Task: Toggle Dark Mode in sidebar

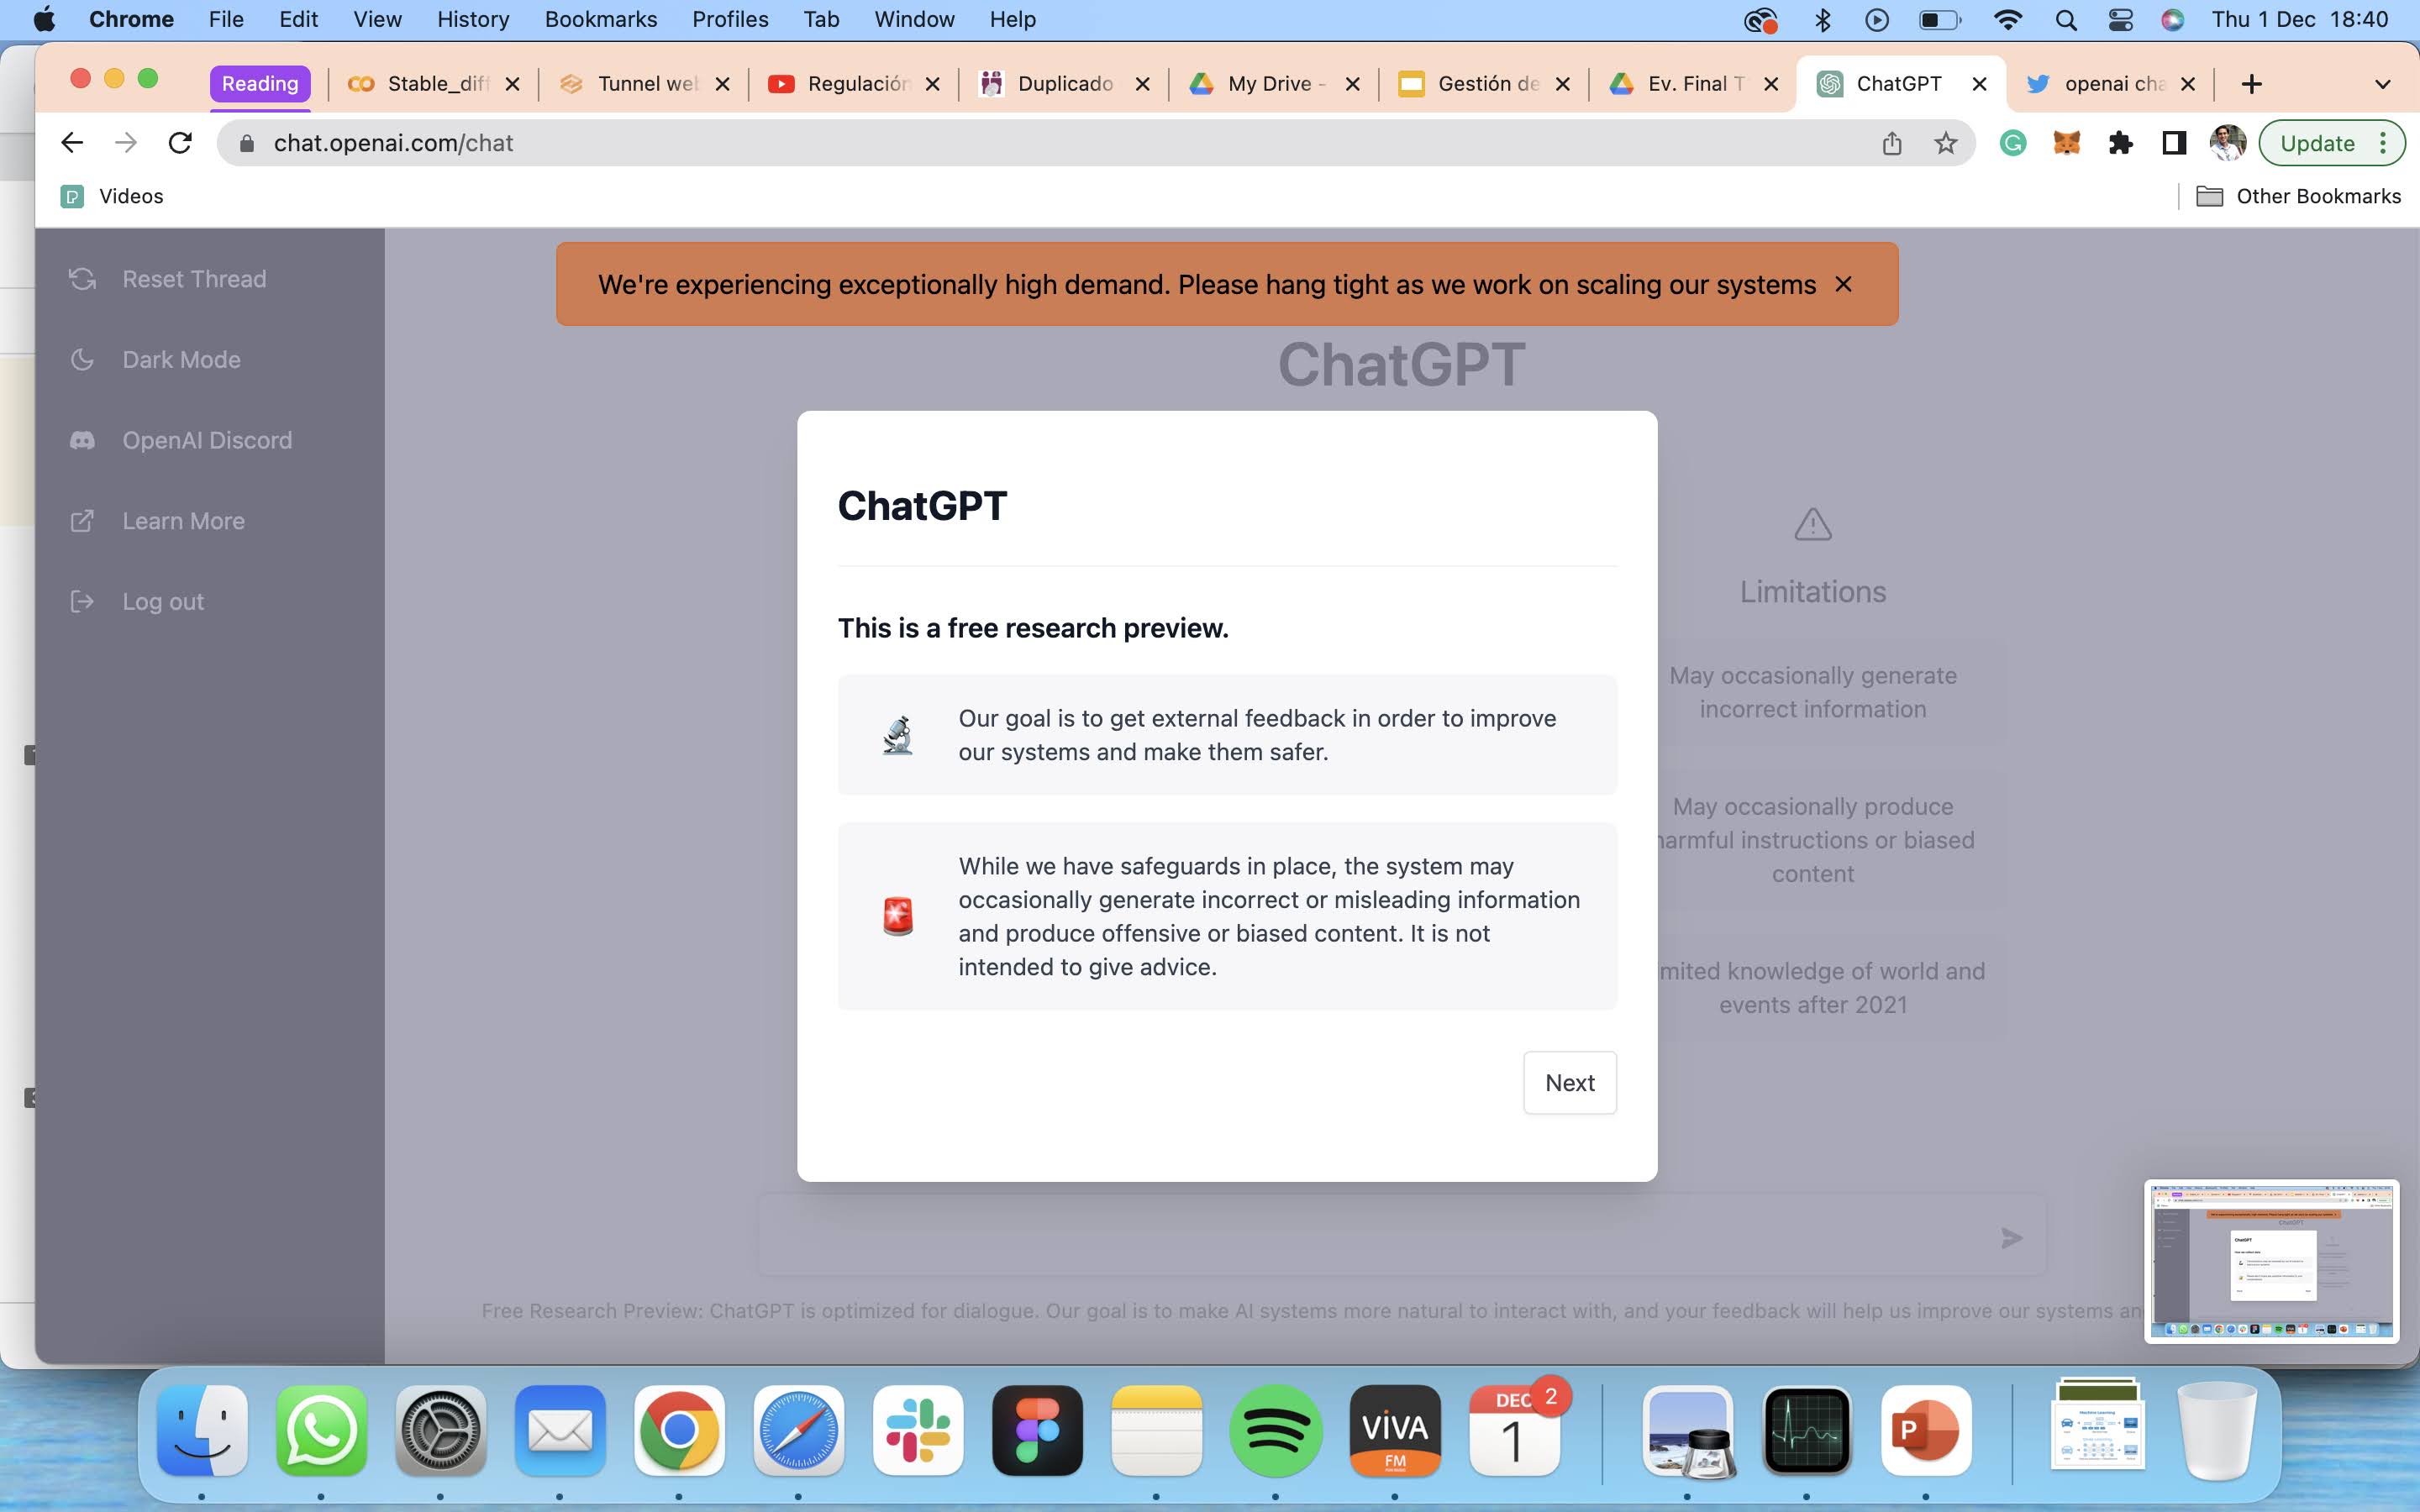Action: tap(155, 359)
